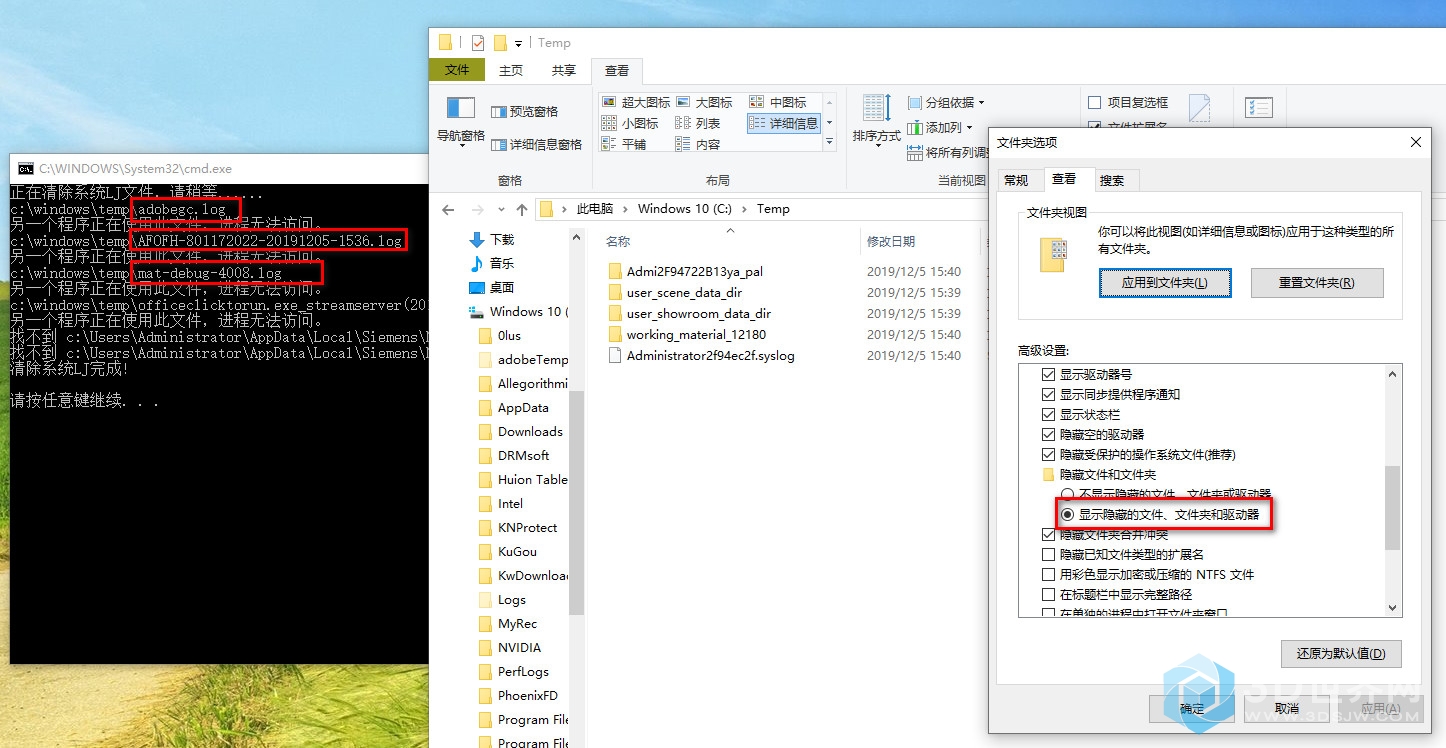Open Recent locations chevron beside Forward arrow
1446x748 pixels.
[500, 210]
